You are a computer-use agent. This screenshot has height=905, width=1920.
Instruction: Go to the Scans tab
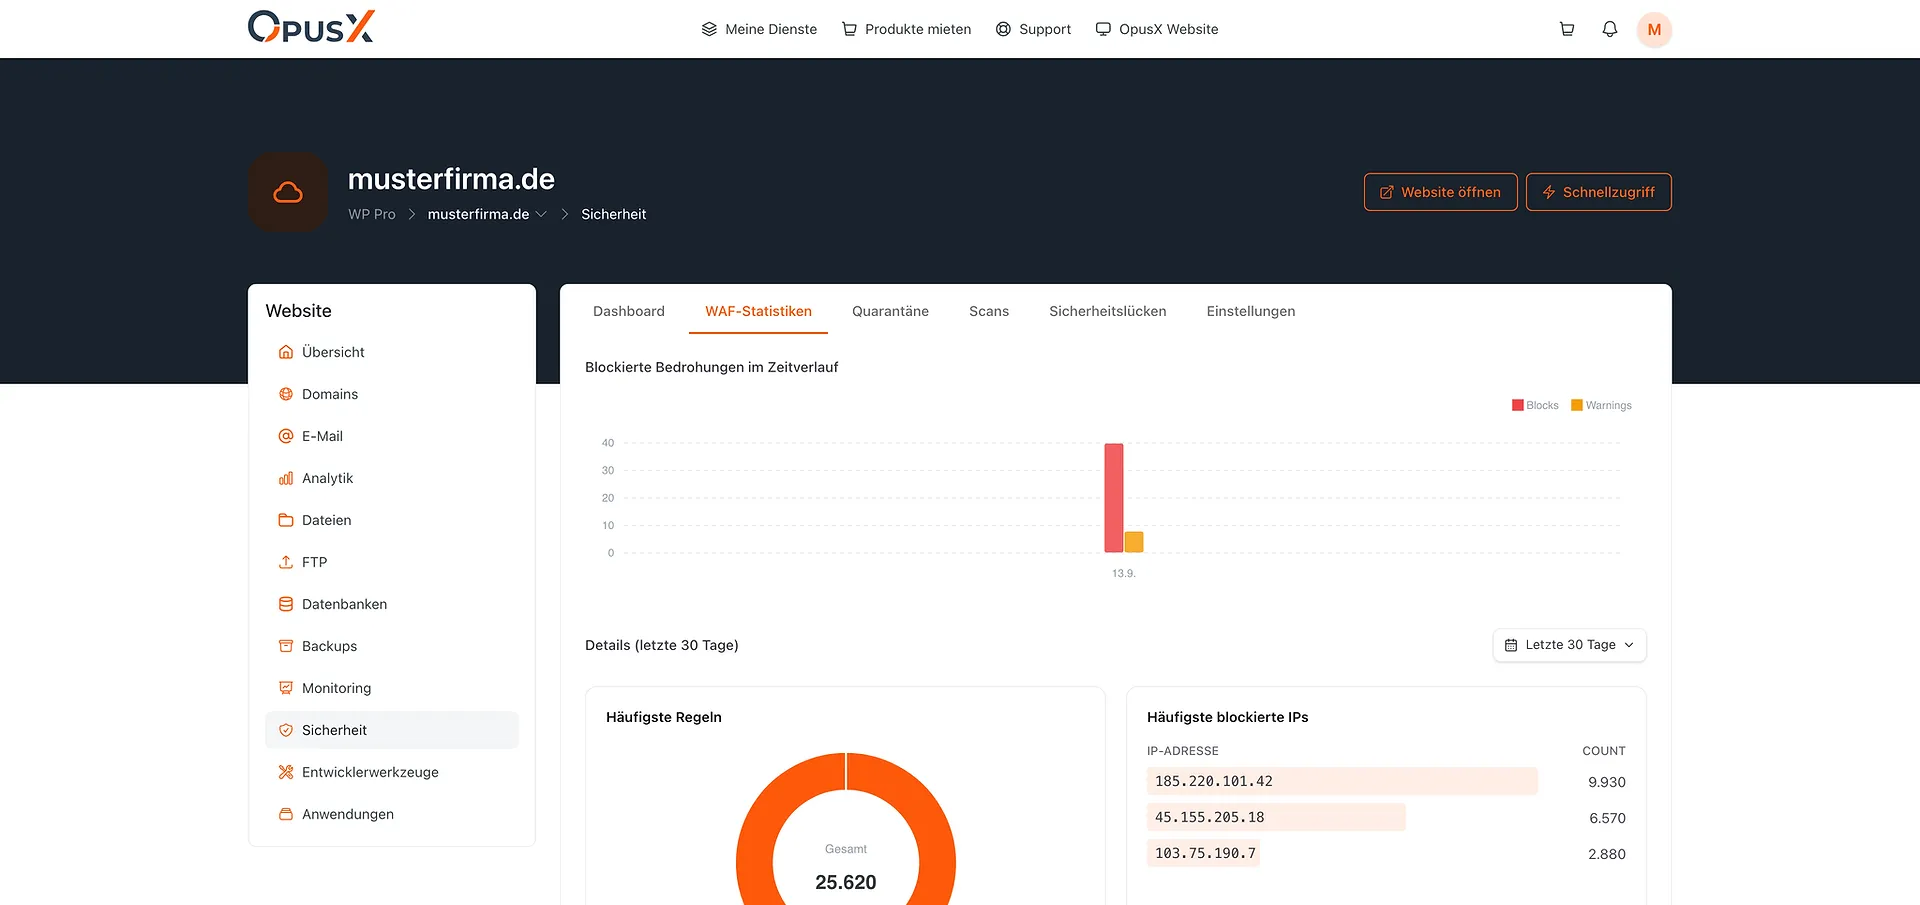coord(989,311)
